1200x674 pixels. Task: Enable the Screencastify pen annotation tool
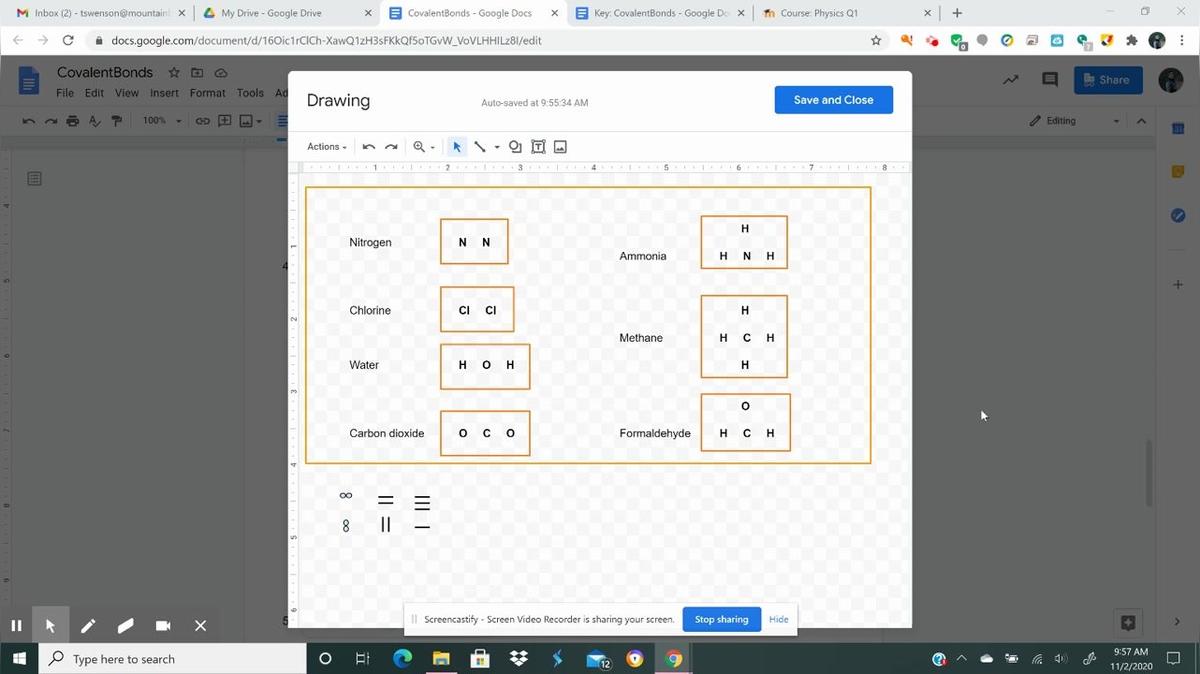[x=88, y=626]
